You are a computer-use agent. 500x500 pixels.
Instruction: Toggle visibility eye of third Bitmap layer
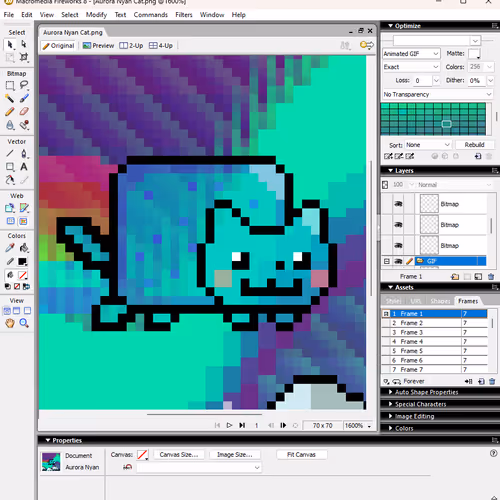click(x=398, y=246)
